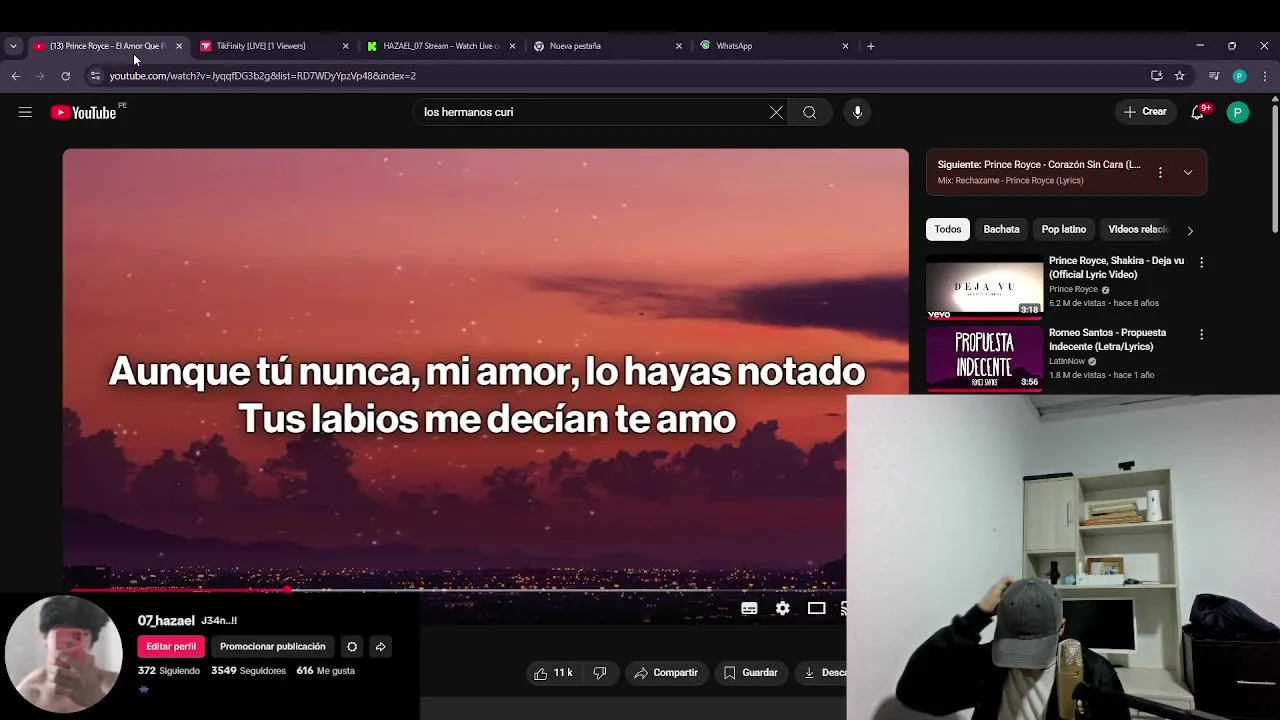Toggle subtitles in the video player

tap(749, 608)
